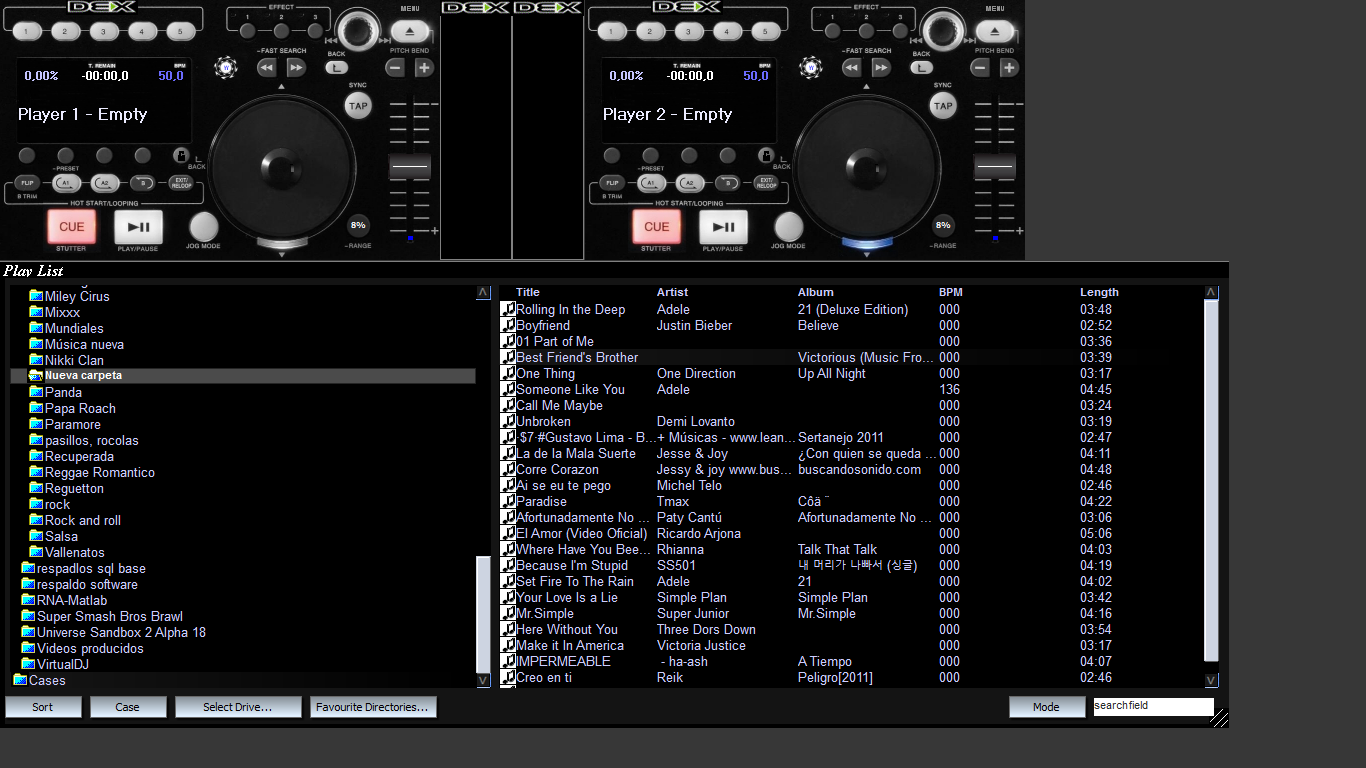Screen dimensions: 1366x768
Task: Click Player 2 fast search rewind icon
Action: point(851,68)
